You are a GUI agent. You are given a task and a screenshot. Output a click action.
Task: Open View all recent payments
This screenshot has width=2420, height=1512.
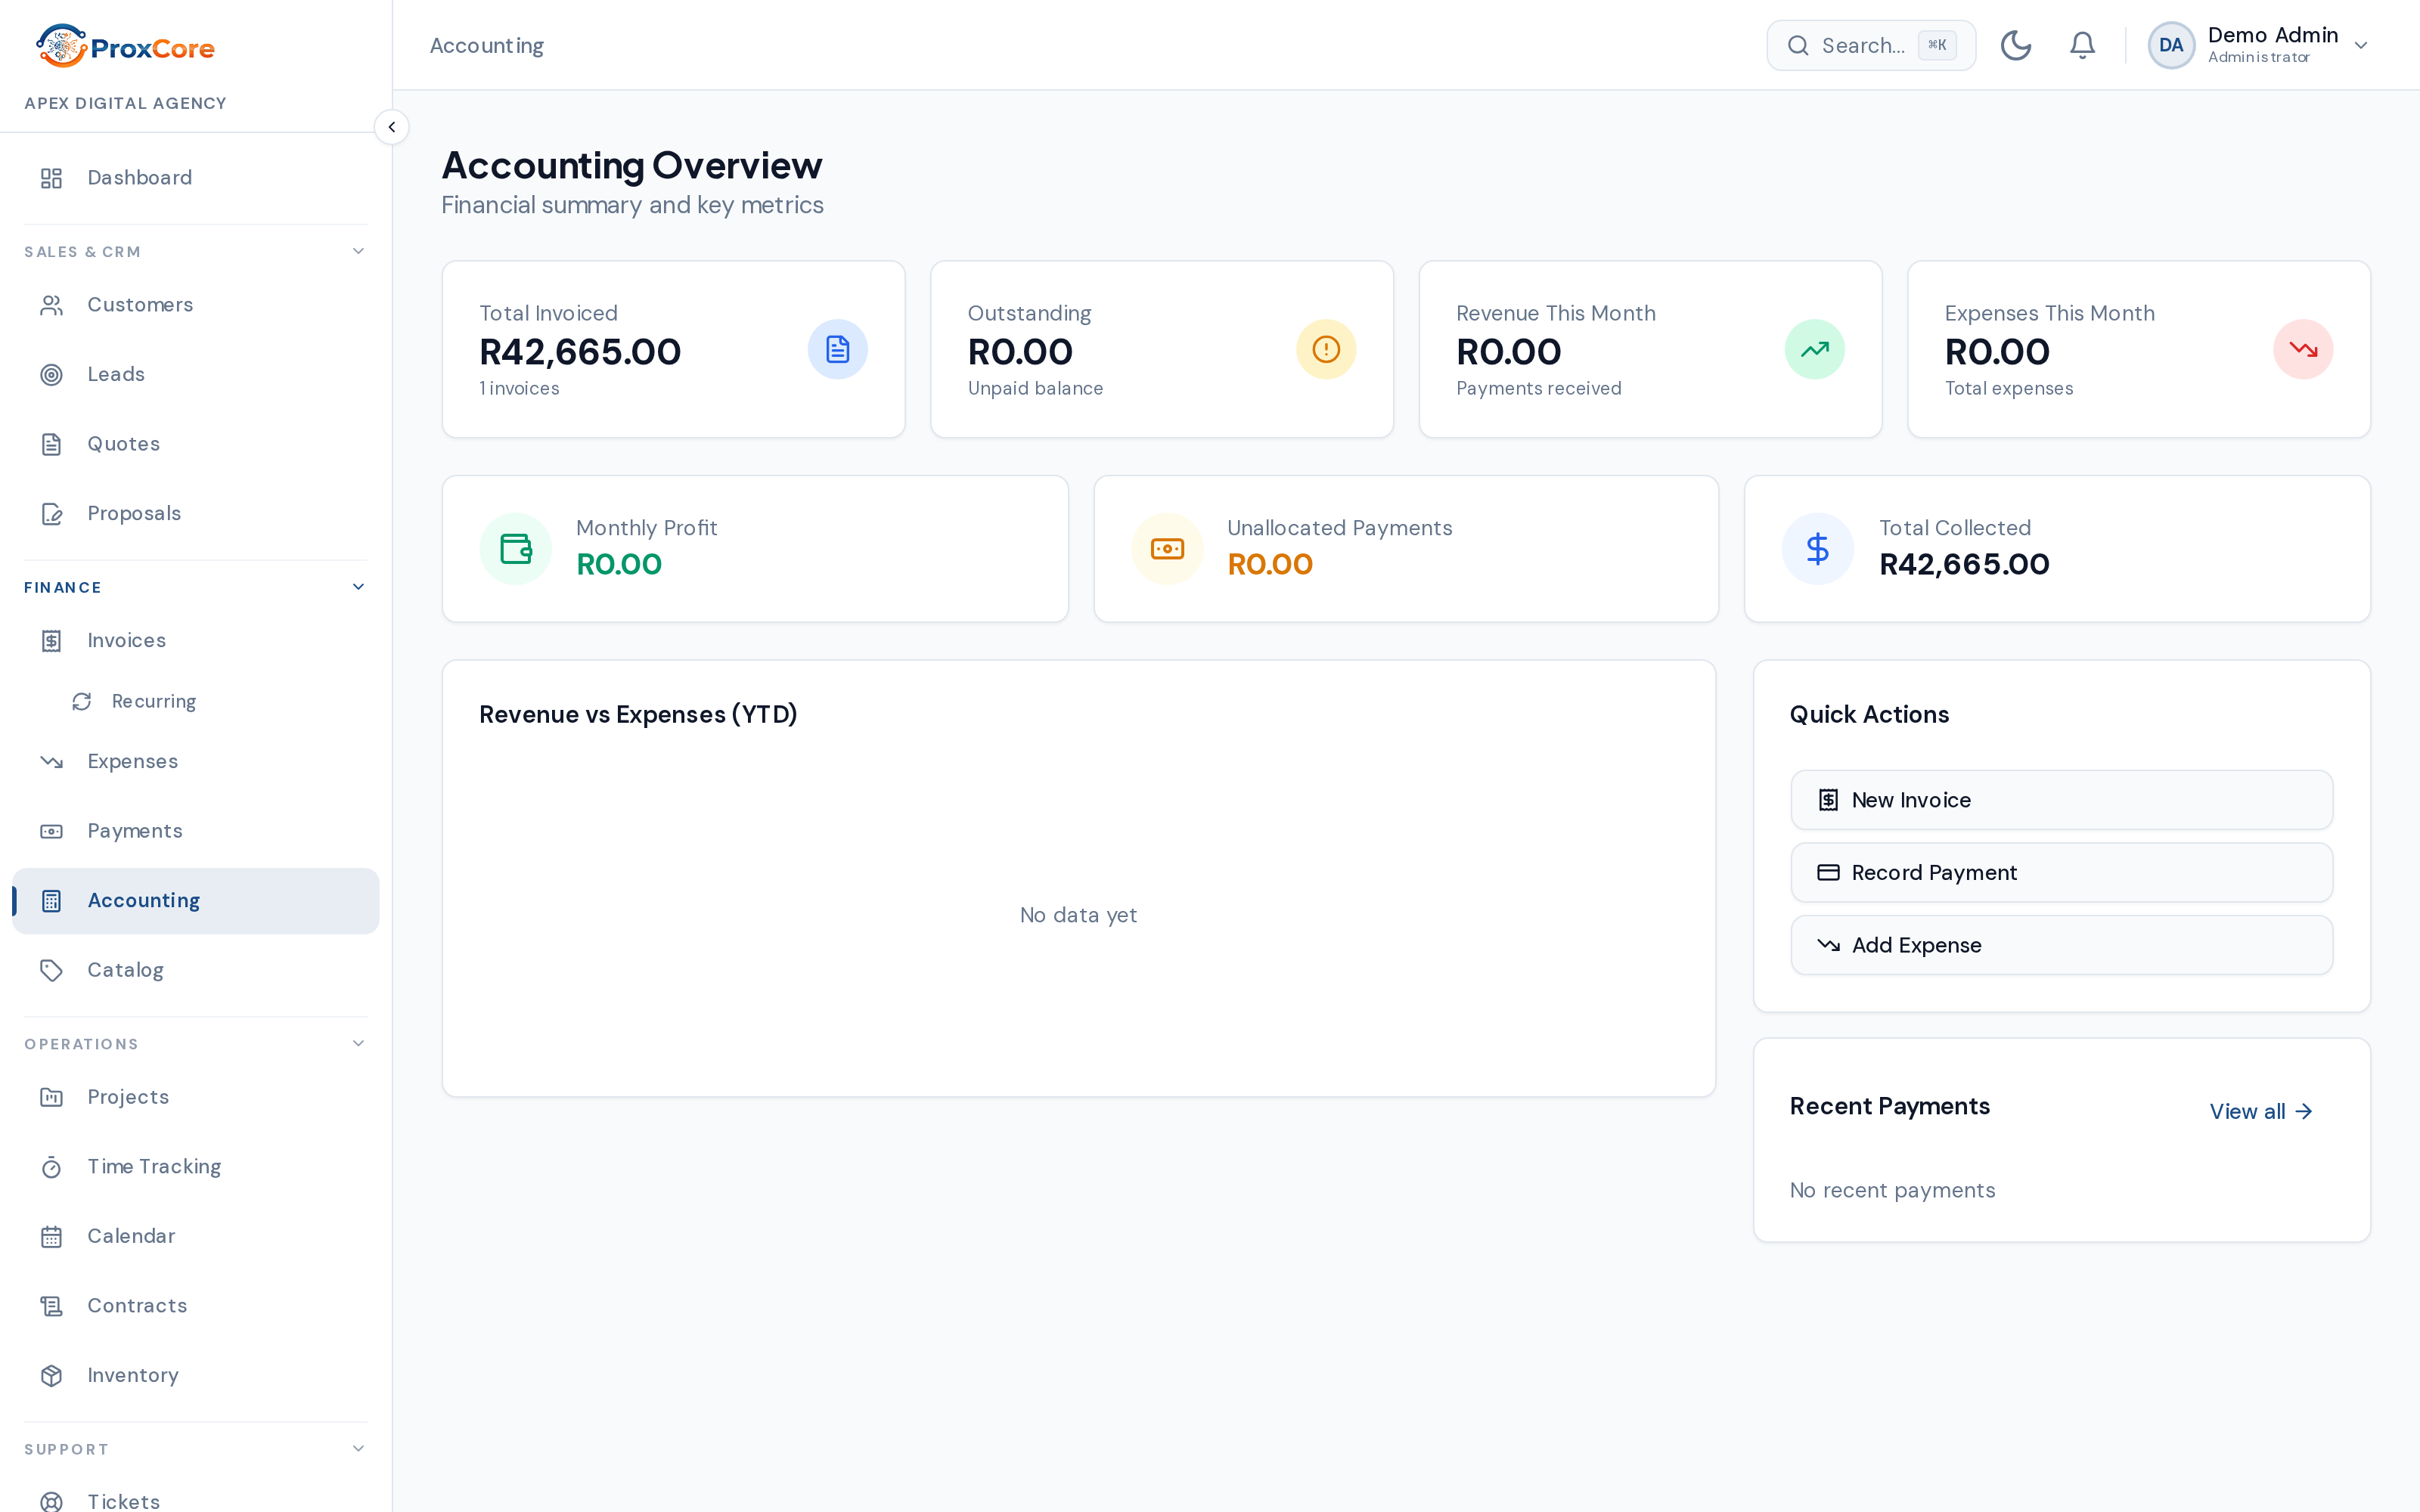(2261, 1112)
